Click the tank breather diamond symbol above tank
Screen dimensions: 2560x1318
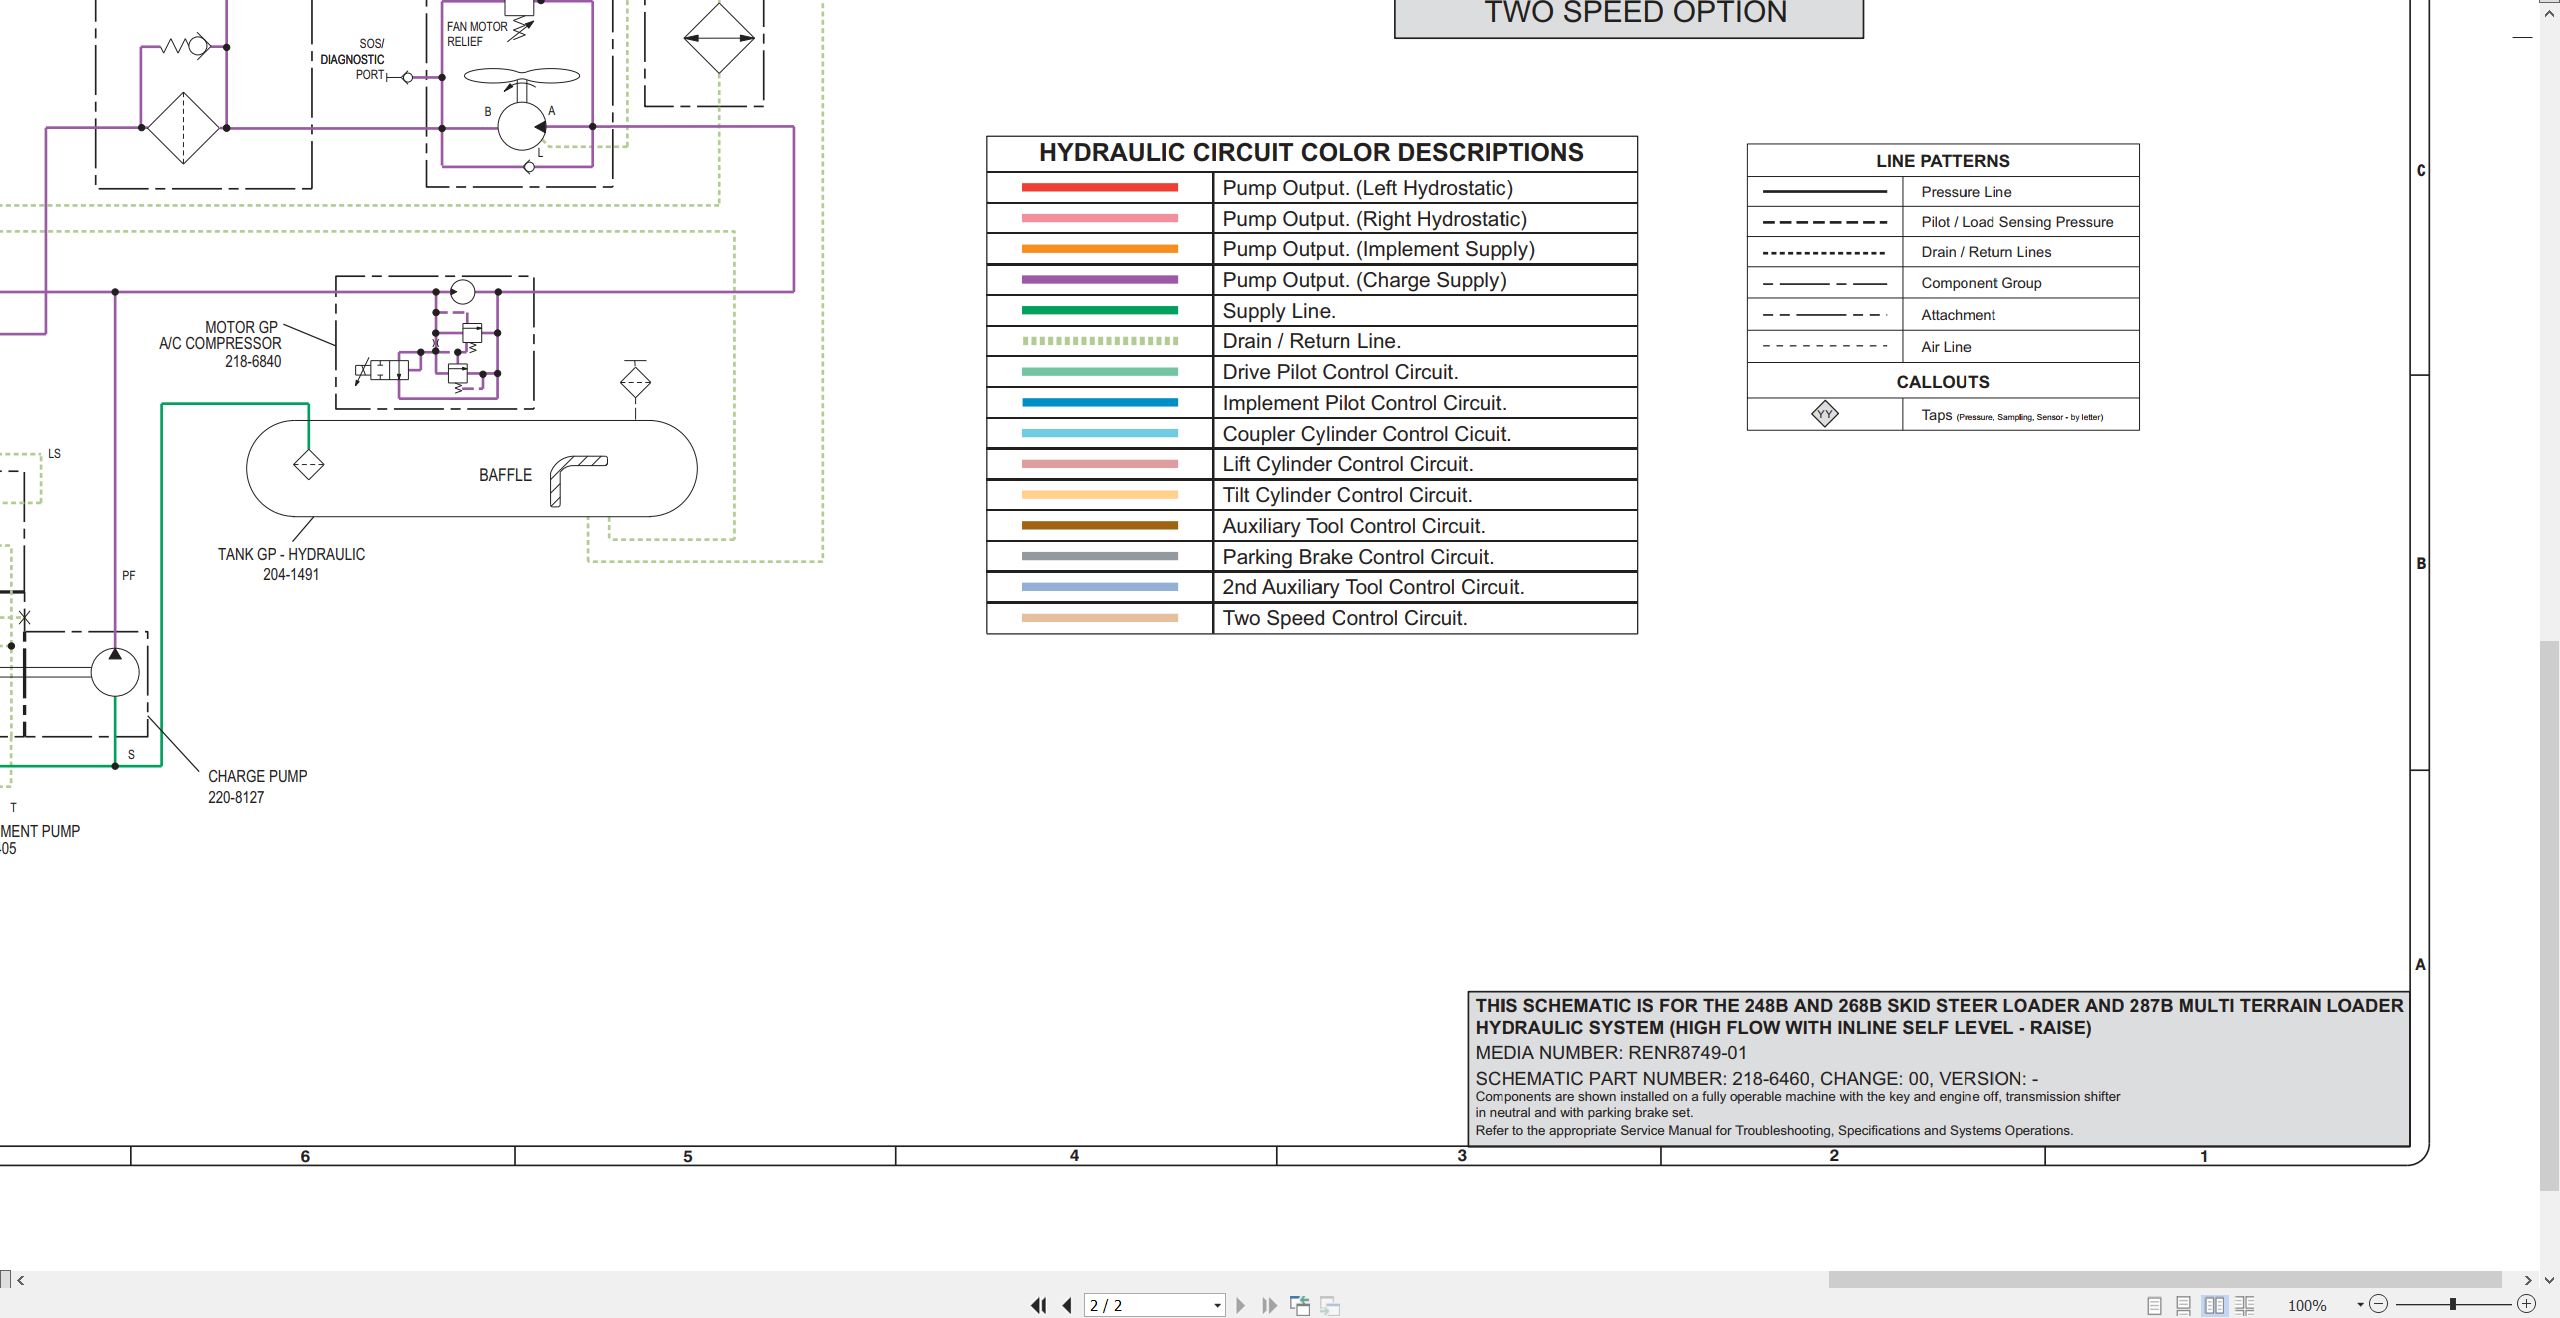tap(635, 381)
